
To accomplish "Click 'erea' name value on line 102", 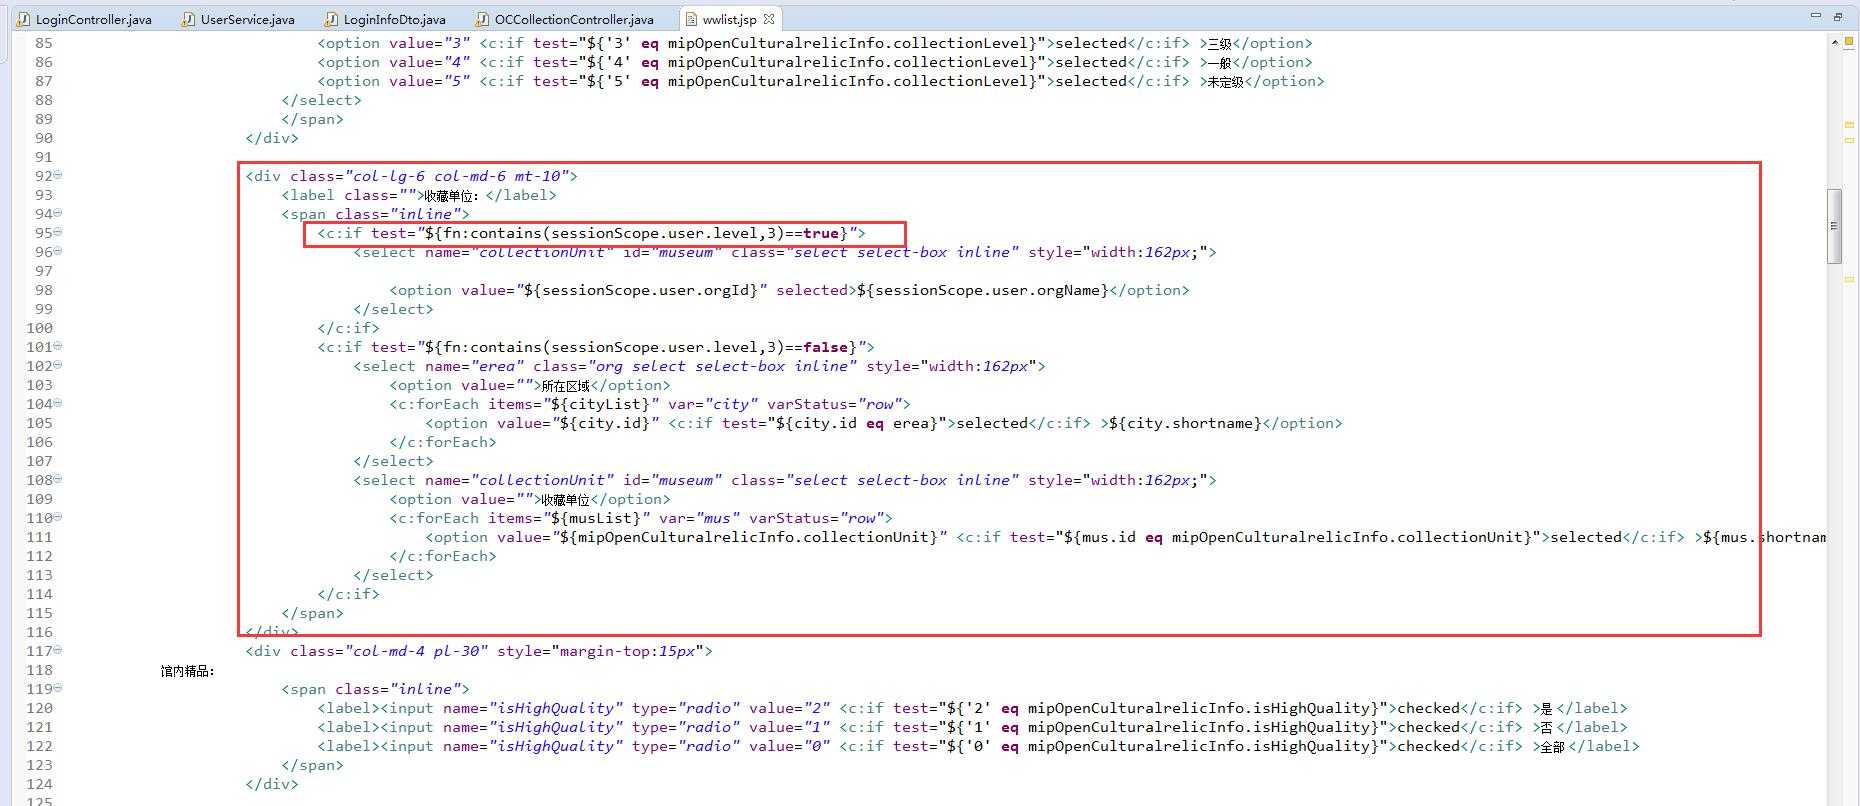I will (497, 366).
